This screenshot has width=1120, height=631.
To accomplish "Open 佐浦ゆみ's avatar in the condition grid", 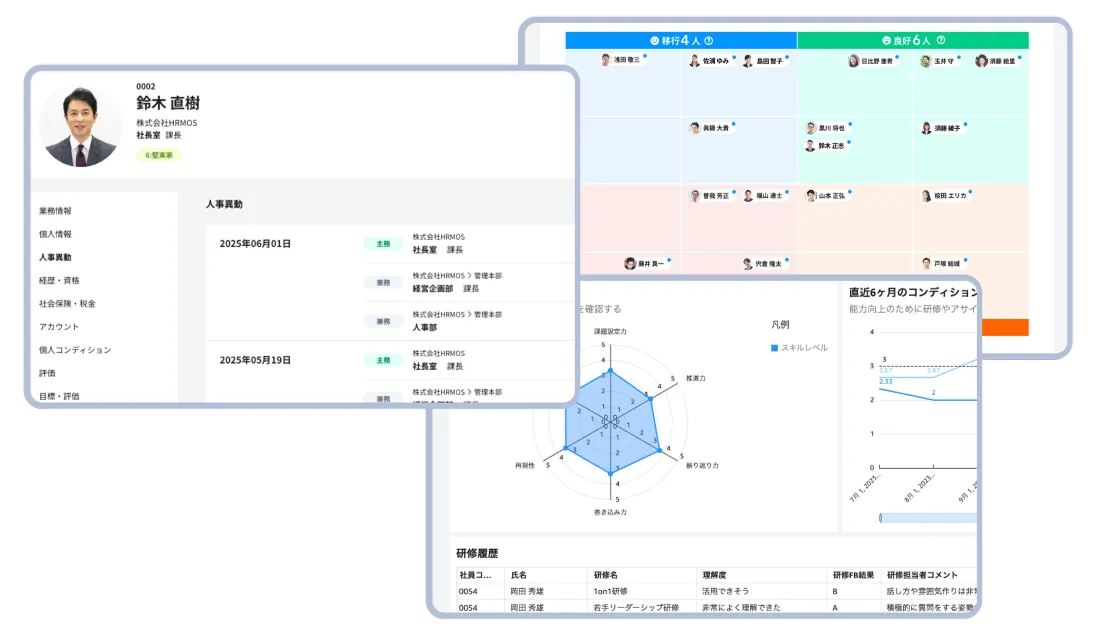I will (x=694, y=61).
